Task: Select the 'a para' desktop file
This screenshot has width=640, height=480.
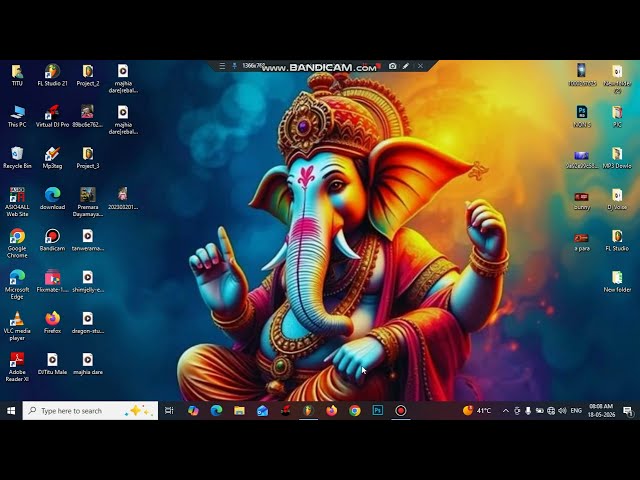Action: (582, 240)
